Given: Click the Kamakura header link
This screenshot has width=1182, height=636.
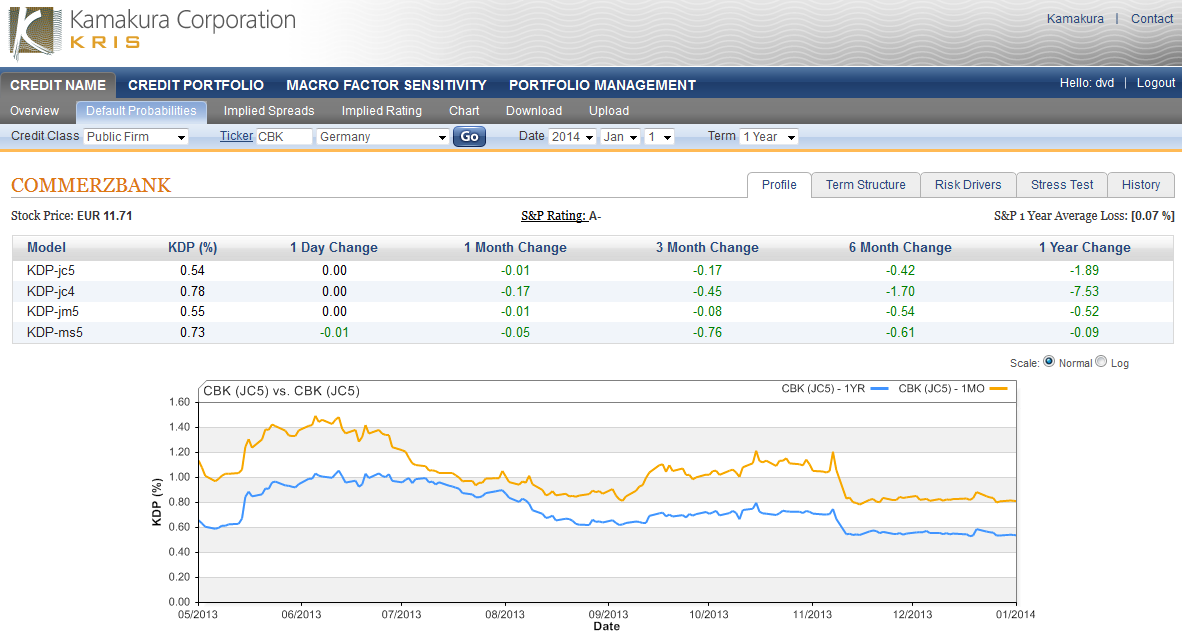Looking at the screenshot, I should (1075, 19).
